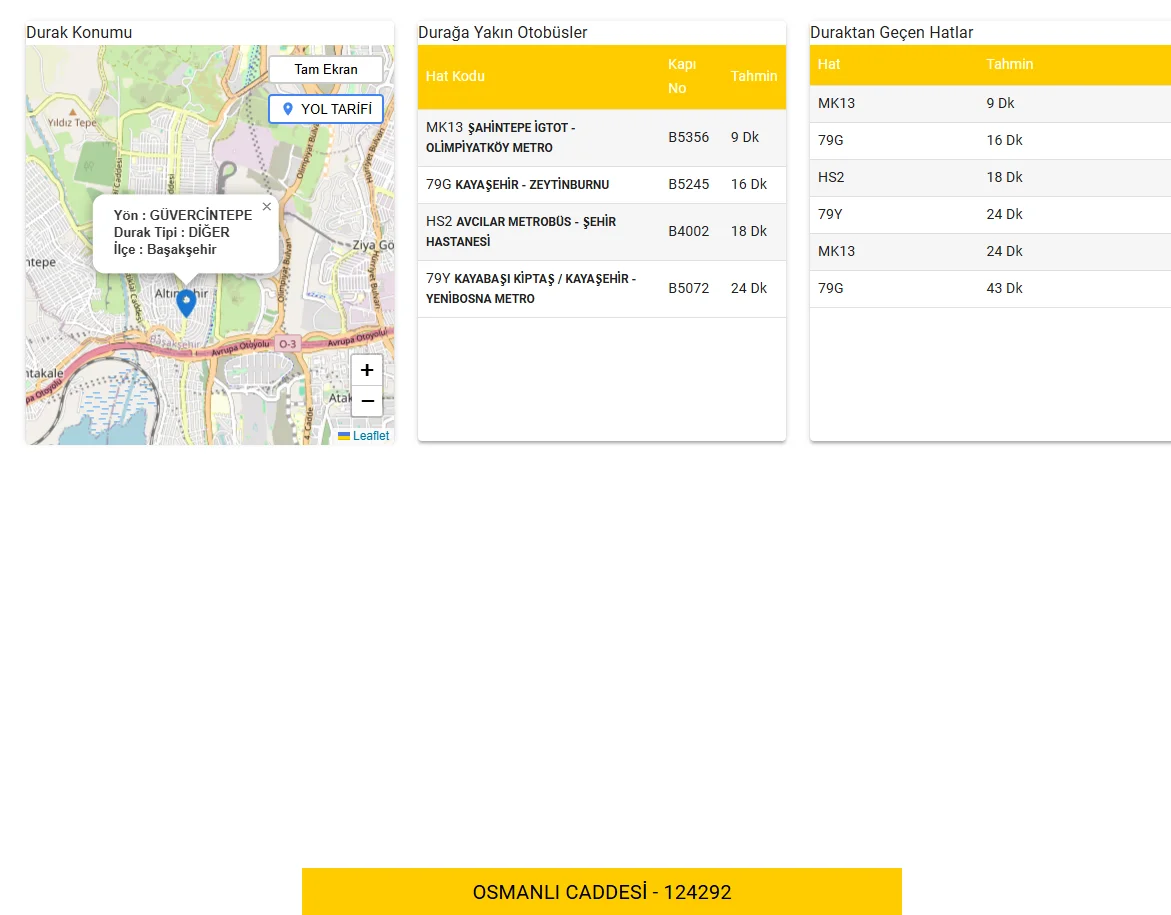The height and width of the screenshot is (915, 1171).
Task: Click the zoom out minus icon on map
Action: (366, 400)
